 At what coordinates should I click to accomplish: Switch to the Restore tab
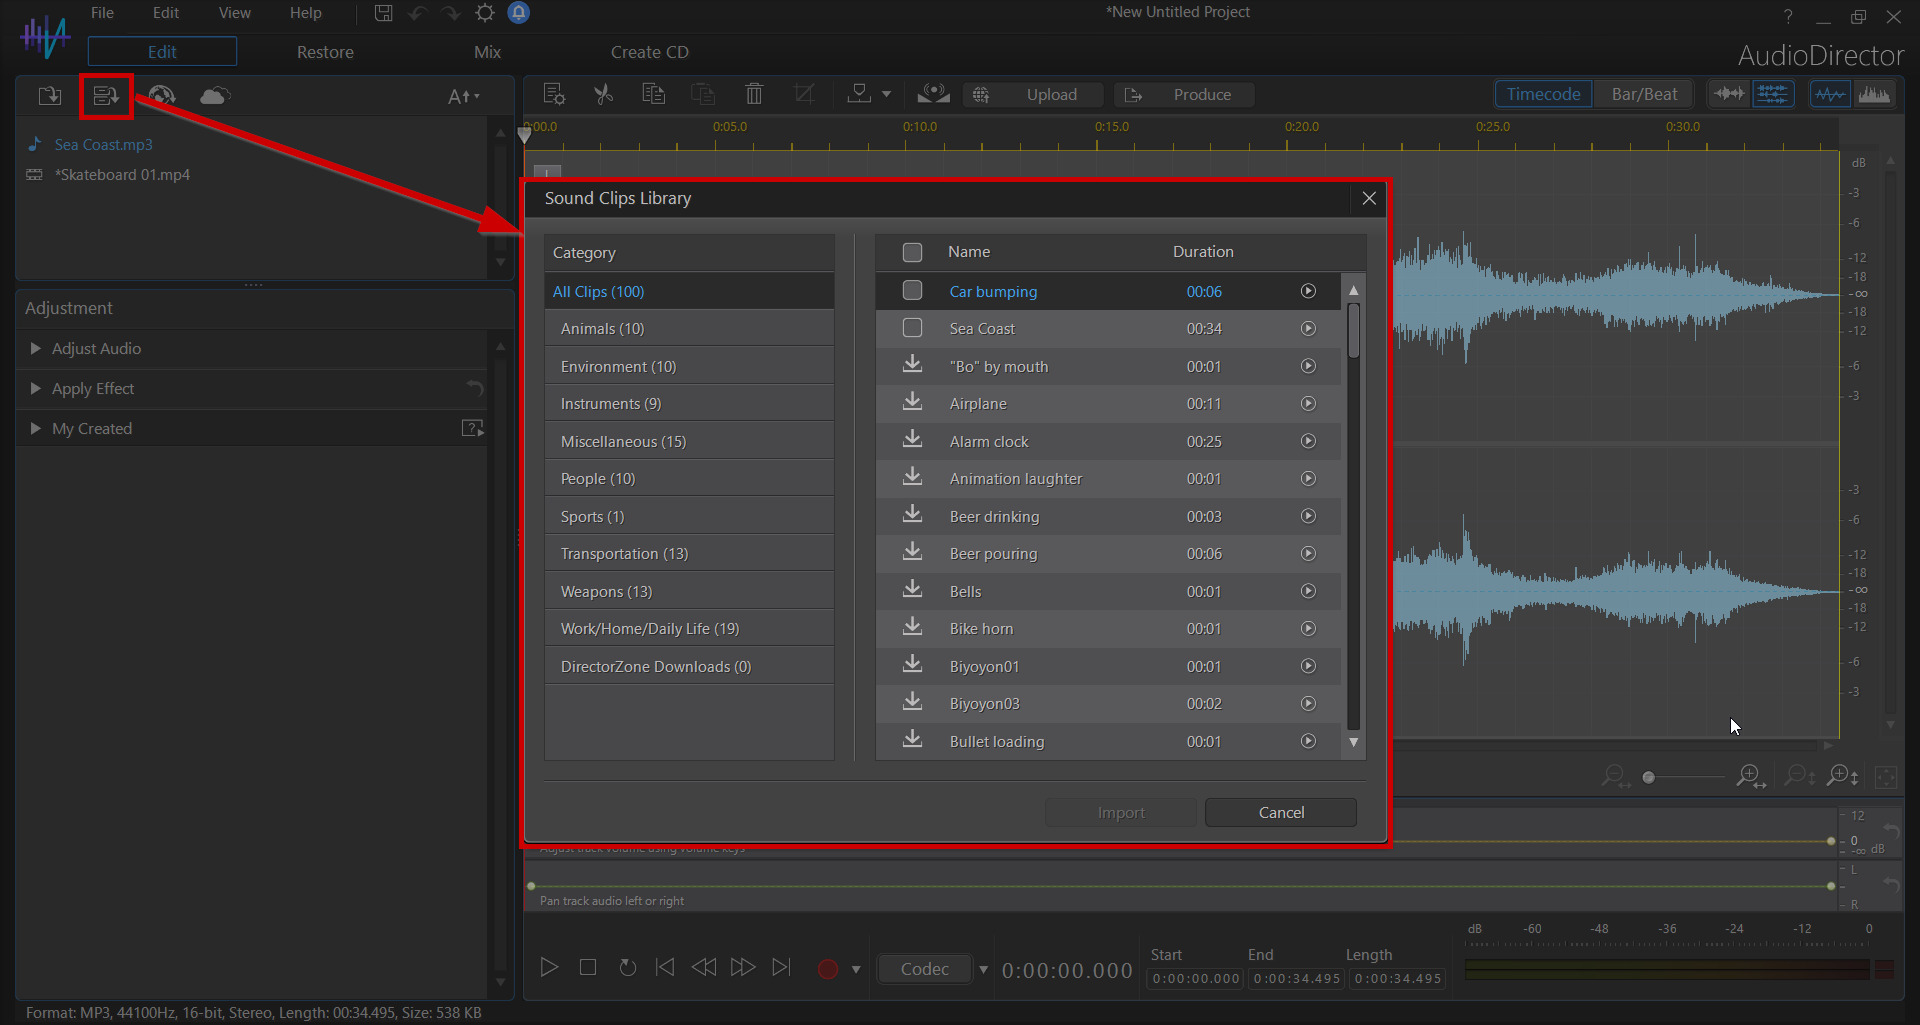(325, 52)
